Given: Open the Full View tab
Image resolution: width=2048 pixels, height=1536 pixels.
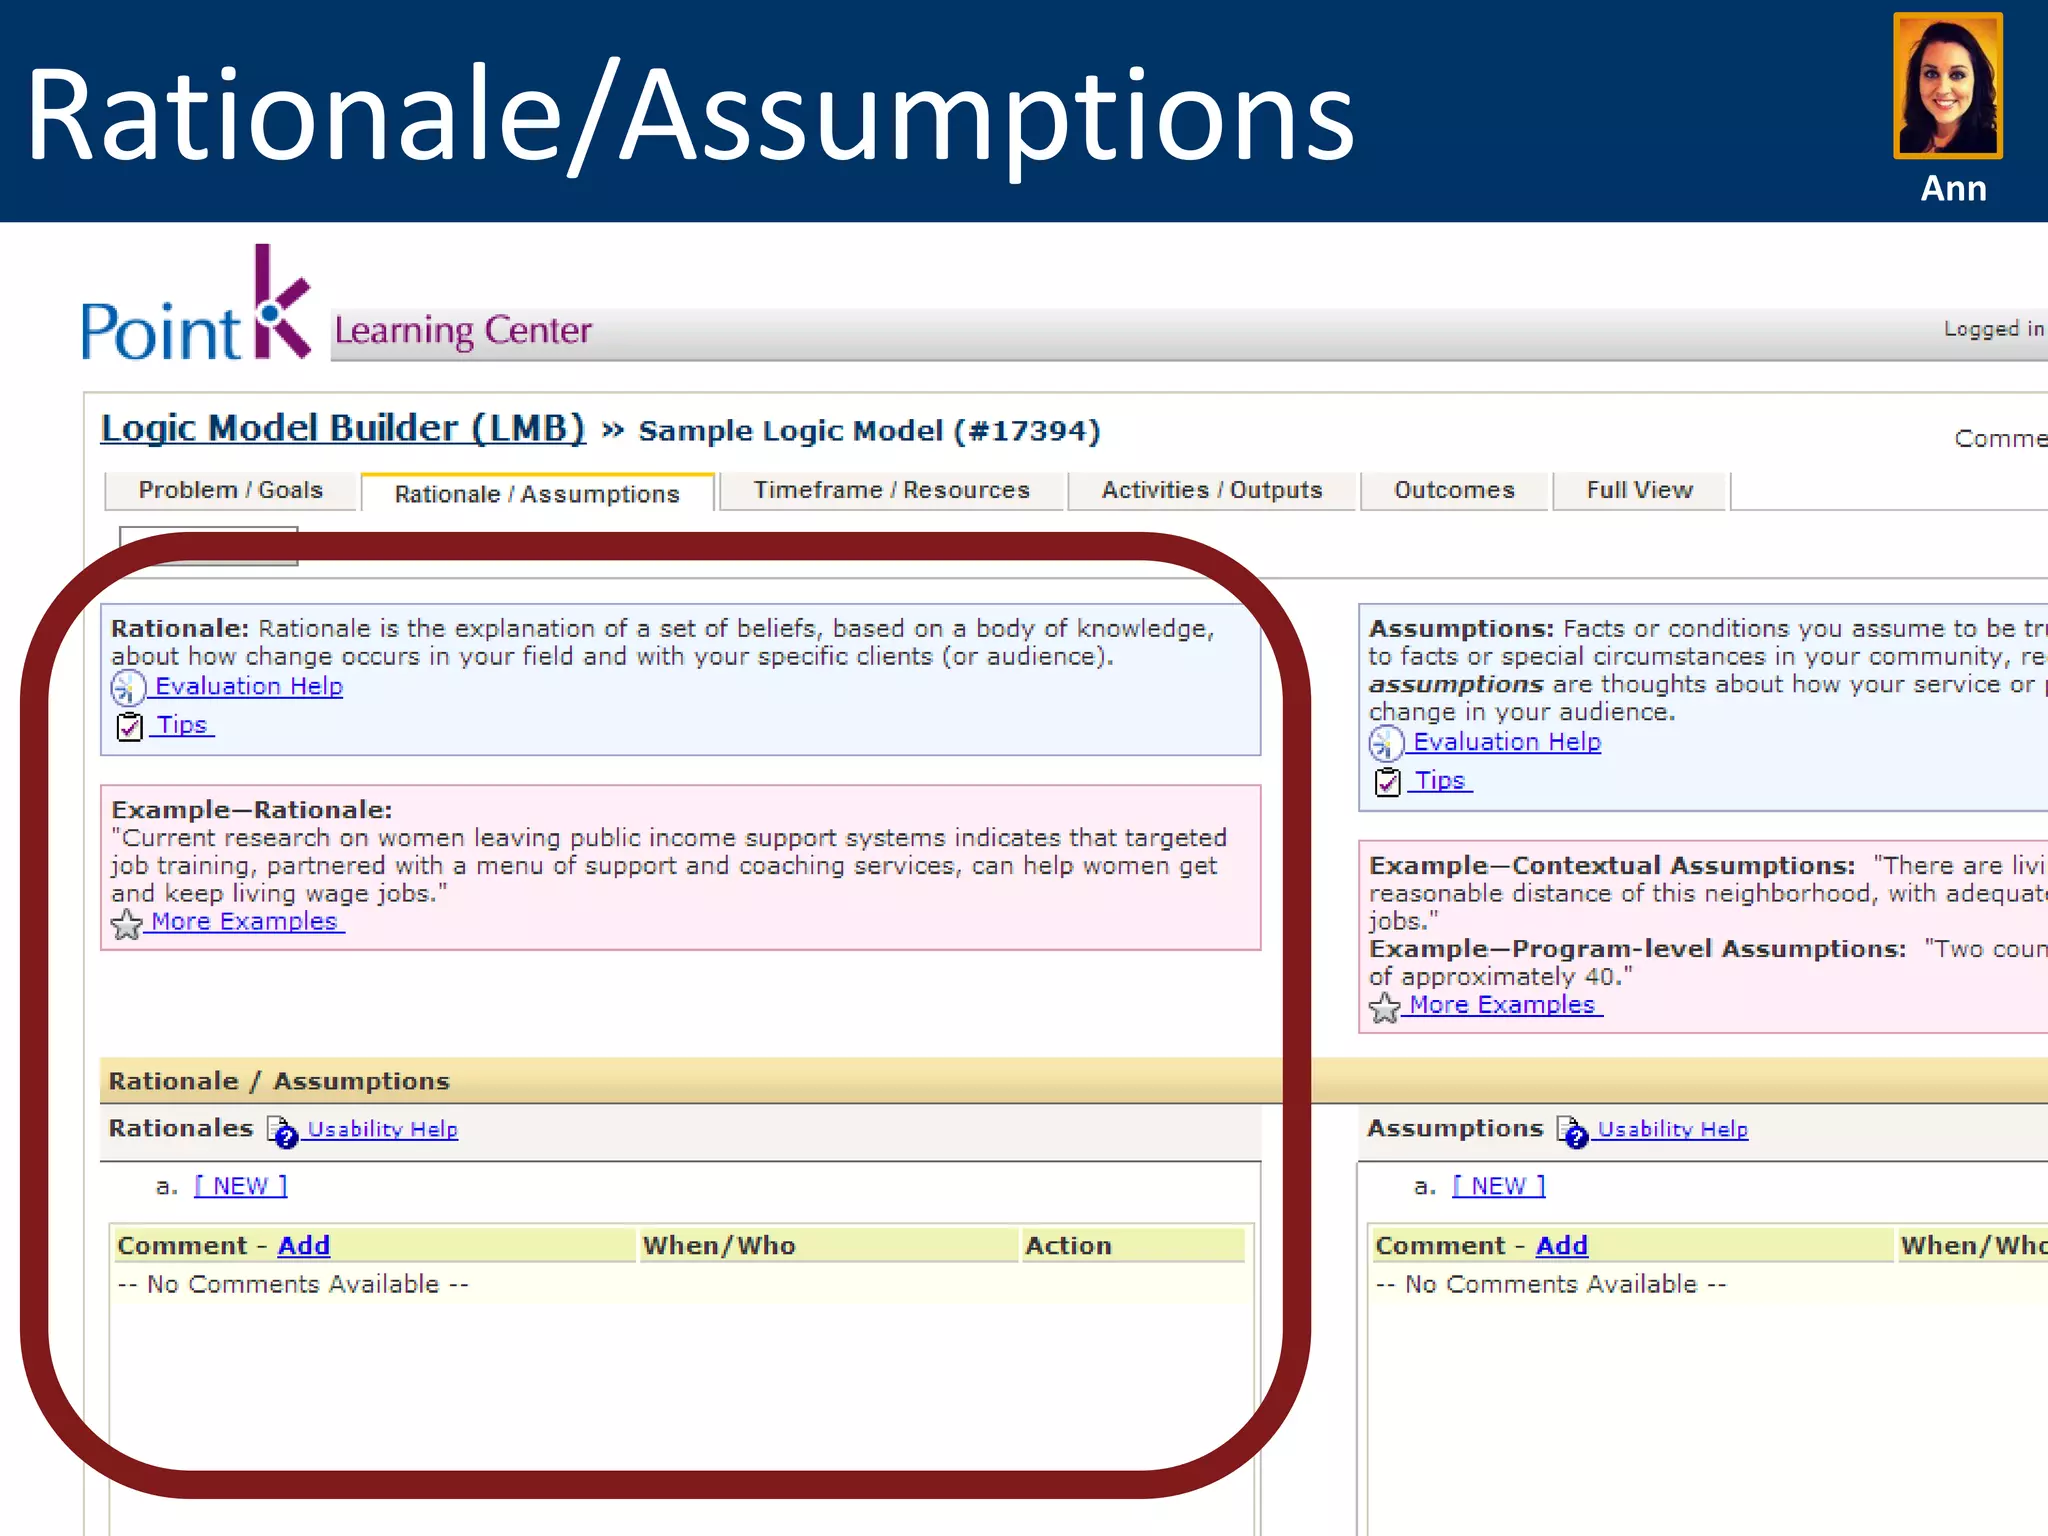Looking at the screenshot, I should click(1639, 490).
